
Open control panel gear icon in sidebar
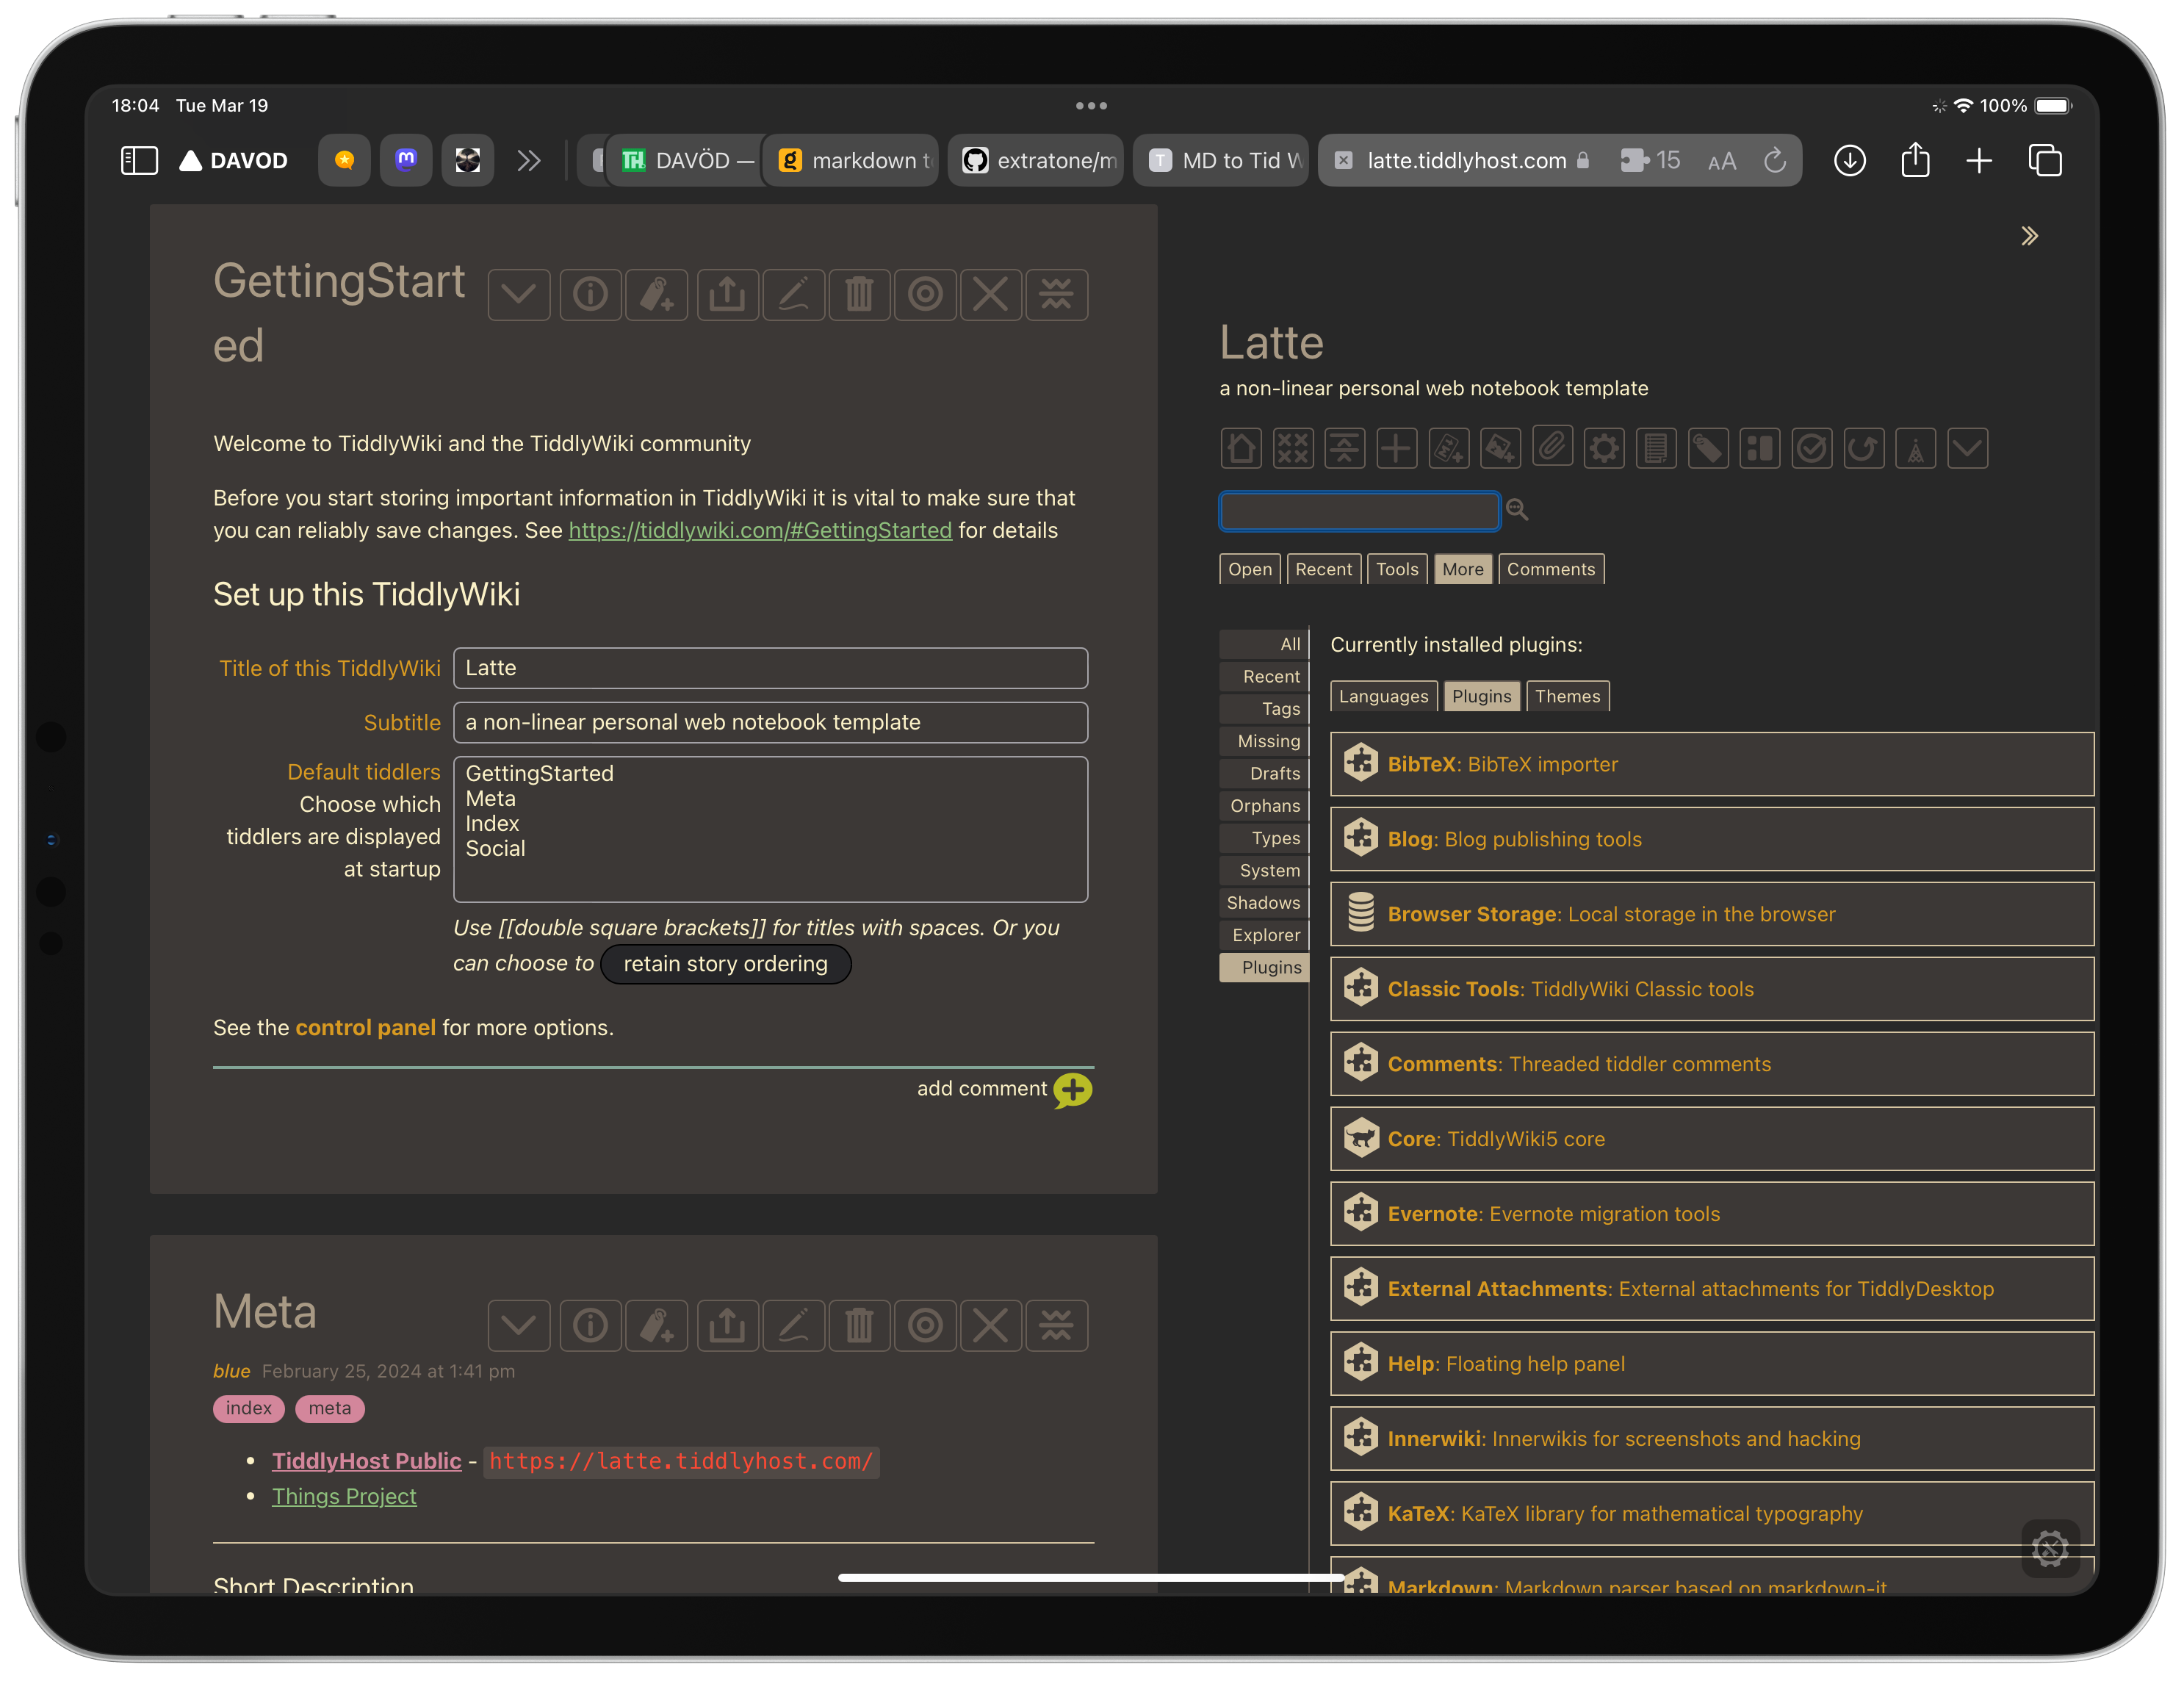1604,448
